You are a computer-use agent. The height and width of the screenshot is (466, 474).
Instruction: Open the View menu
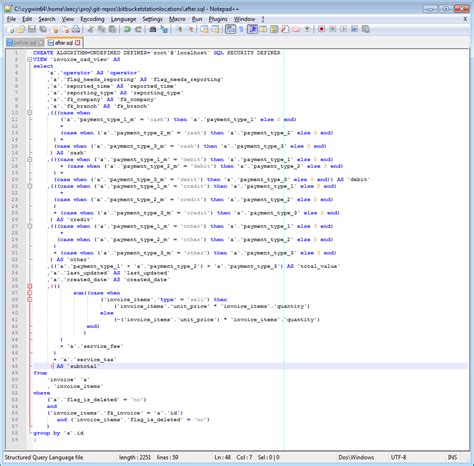click(68, 19)
